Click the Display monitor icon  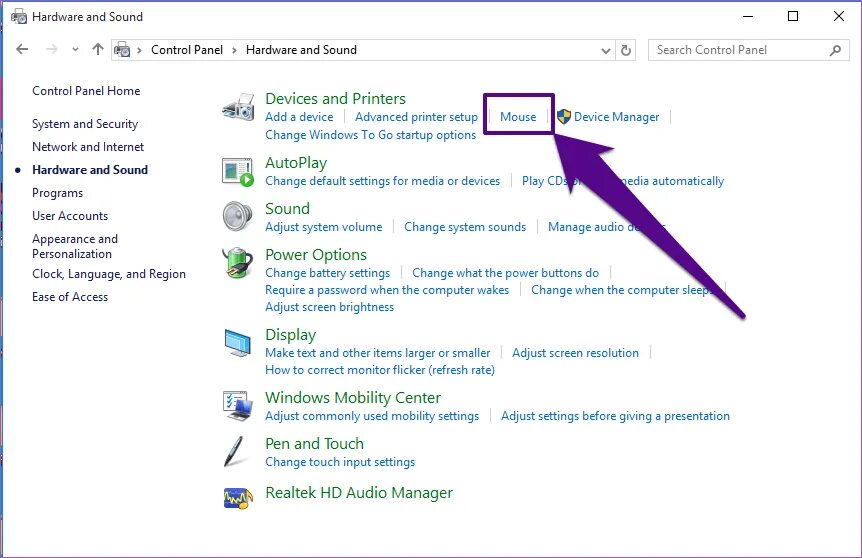tap(237, 342)
